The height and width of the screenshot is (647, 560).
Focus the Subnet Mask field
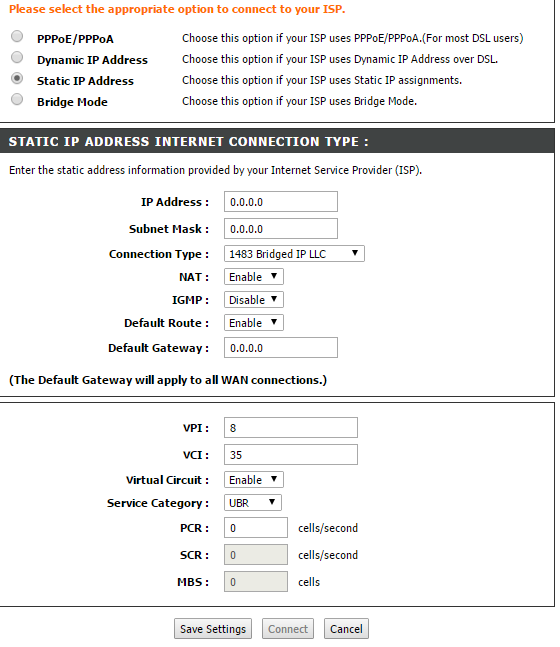tap(281, 229)
